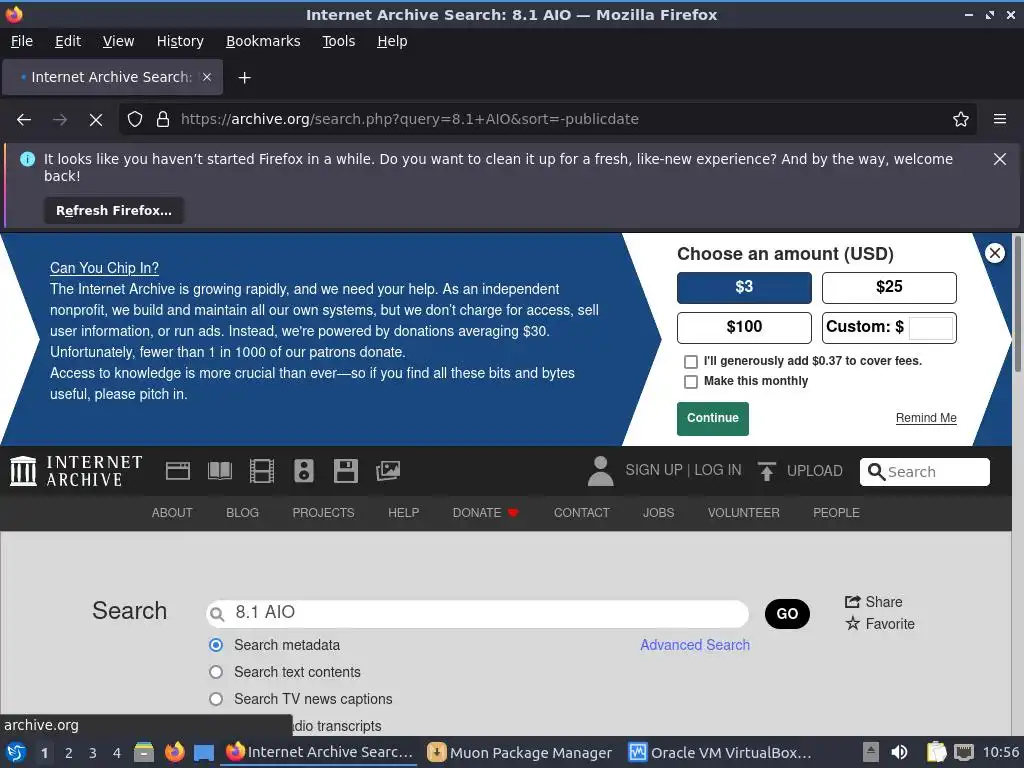This screenshot has height=768, width=1024.
Task: Open the Firefox hamburger menu
Action: 1000,120
